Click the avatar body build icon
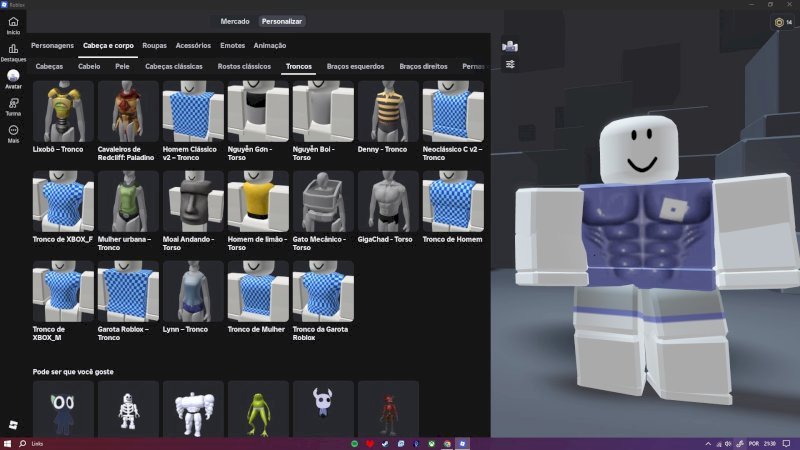 coord(510,46)
